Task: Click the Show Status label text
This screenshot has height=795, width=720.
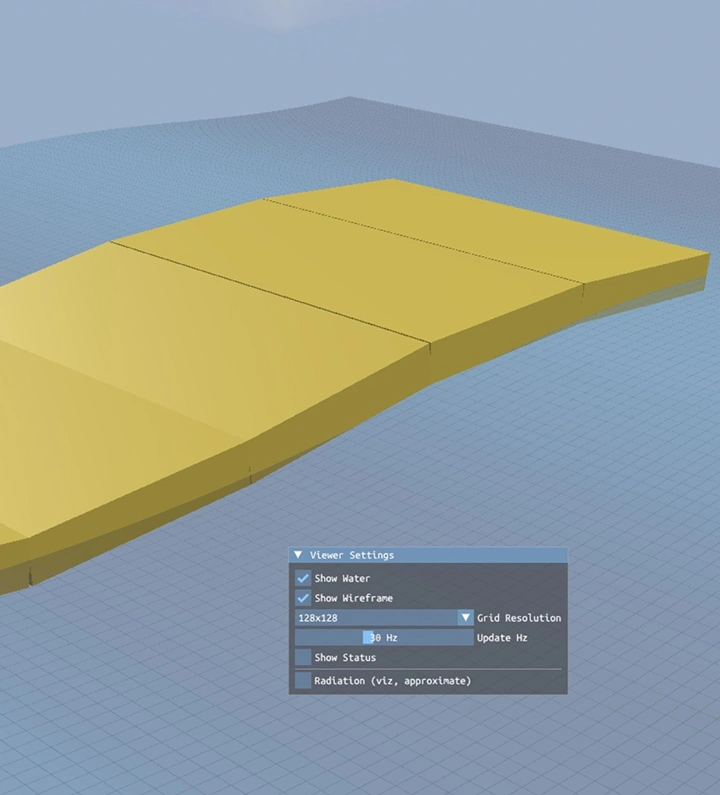Action: (x=345, y=657)
